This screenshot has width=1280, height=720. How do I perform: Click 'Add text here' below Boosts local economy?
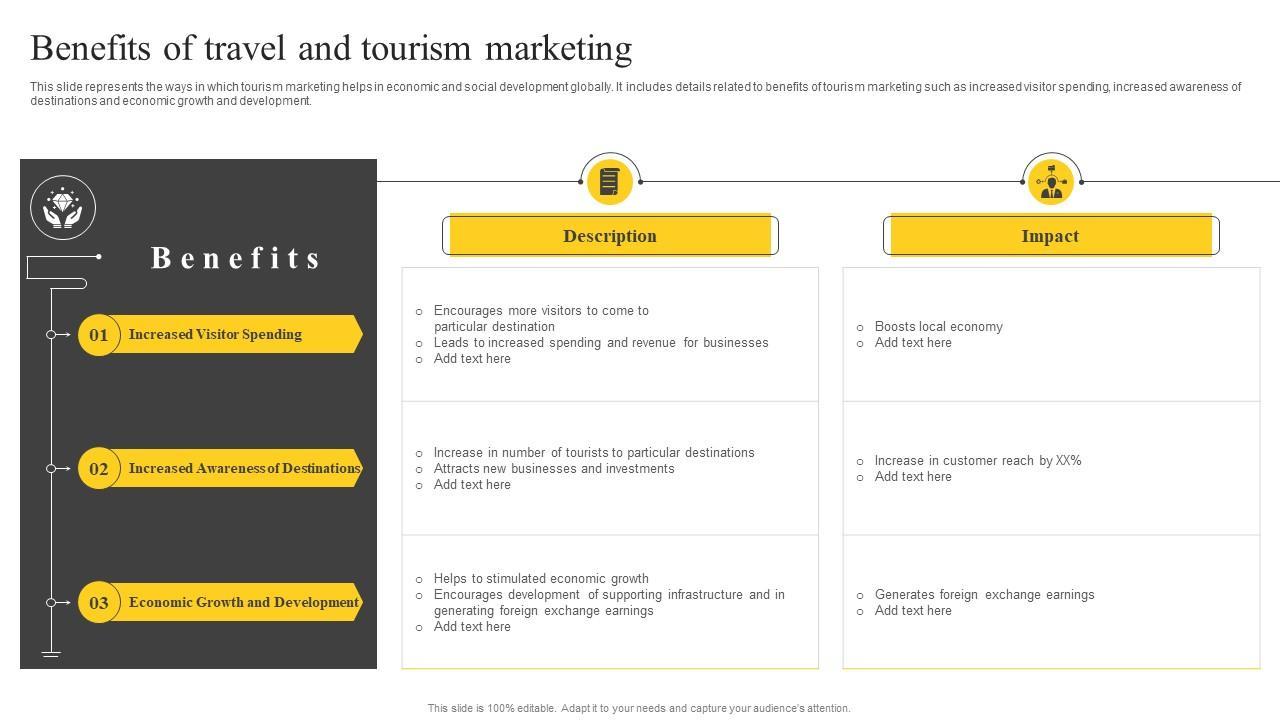point(913,343)
